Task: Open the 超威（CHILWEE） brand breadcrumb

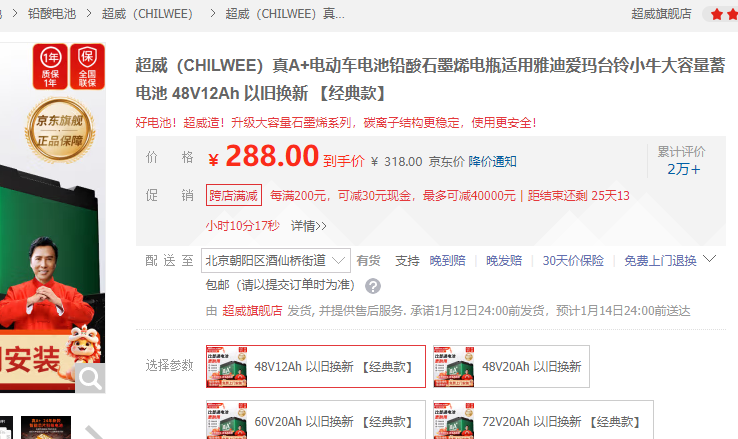Action: pos(147,14)
